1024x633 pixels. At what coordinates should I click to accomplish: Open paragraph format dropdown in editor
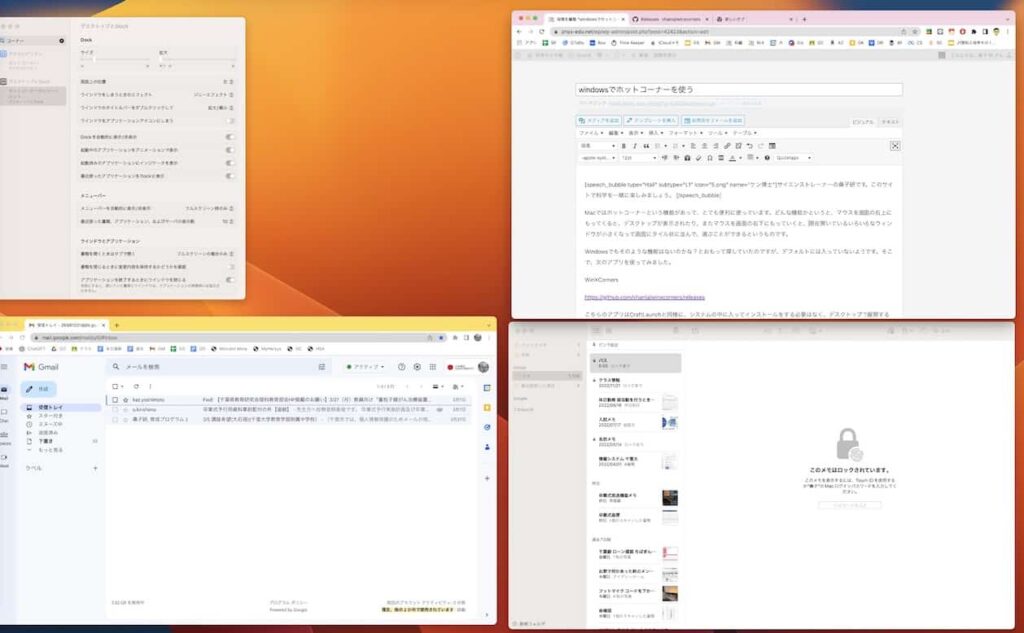point(597,146)
